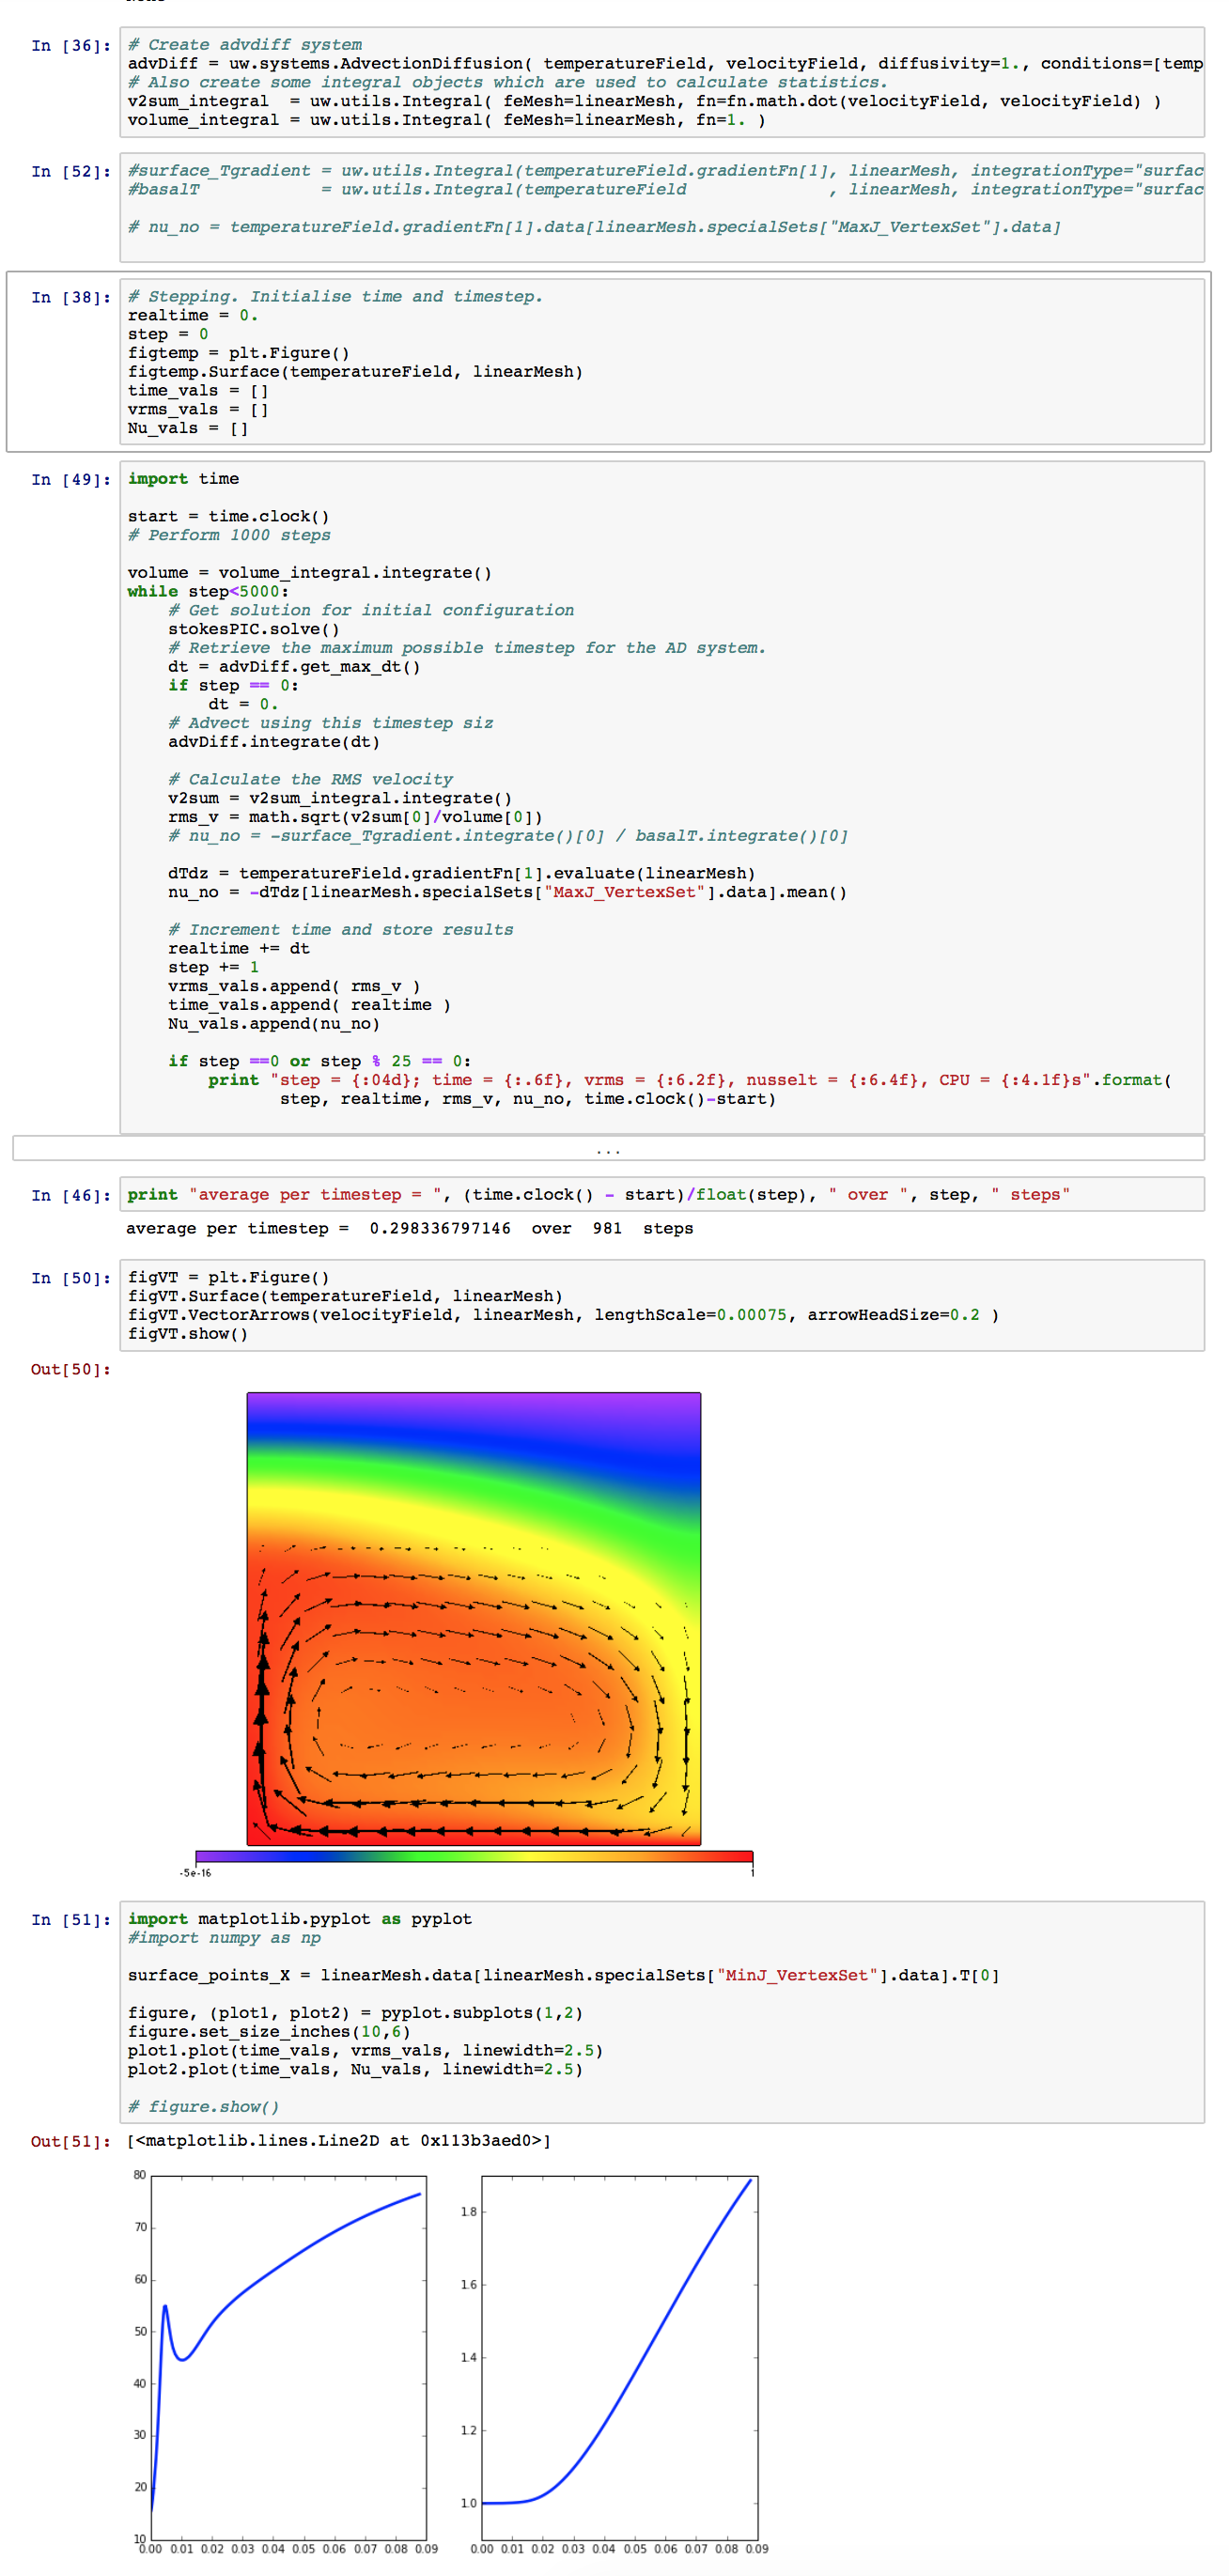Expand the collapsed output below cell 49

(x=607, y=1150)
